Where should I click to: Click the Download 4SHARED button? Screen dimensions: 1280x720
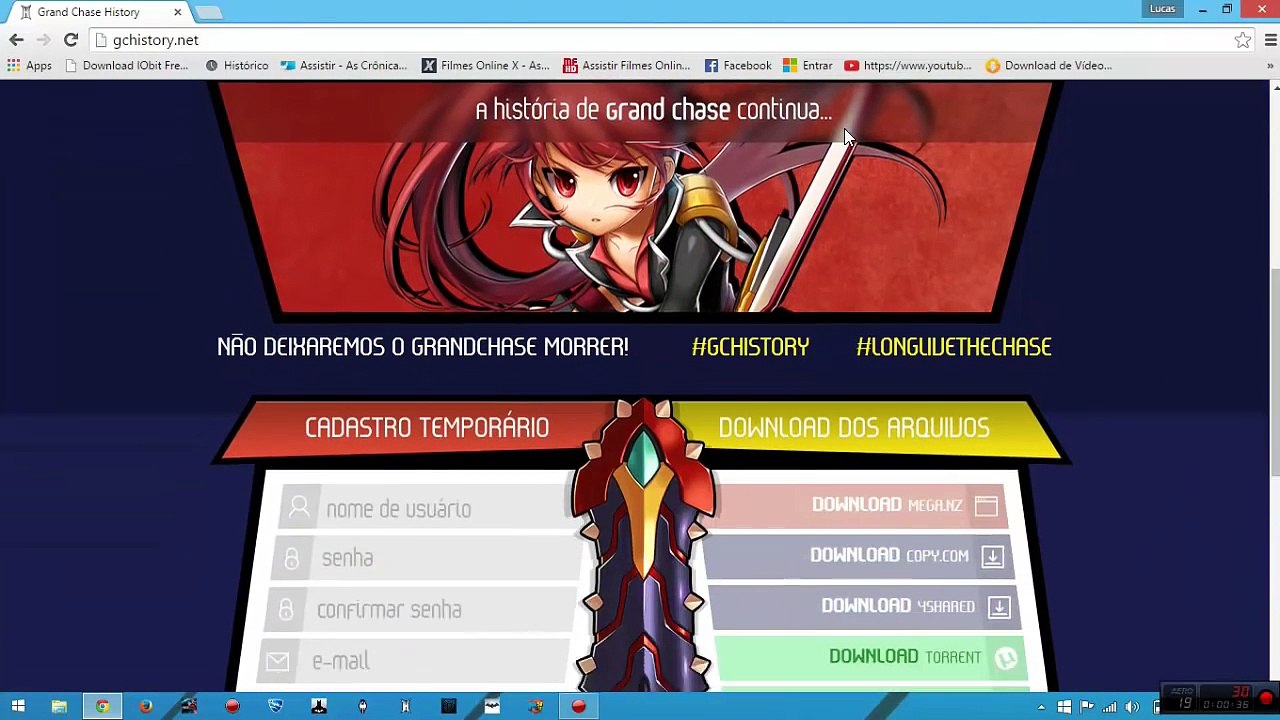[x=864, y=606]
